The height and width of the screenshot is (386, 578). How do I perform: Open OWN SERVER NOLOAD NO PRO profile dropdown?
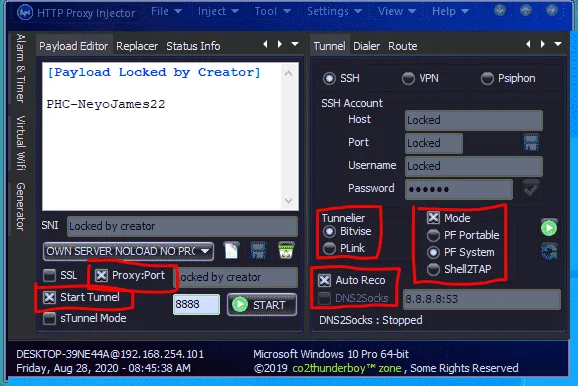[128, 251]
